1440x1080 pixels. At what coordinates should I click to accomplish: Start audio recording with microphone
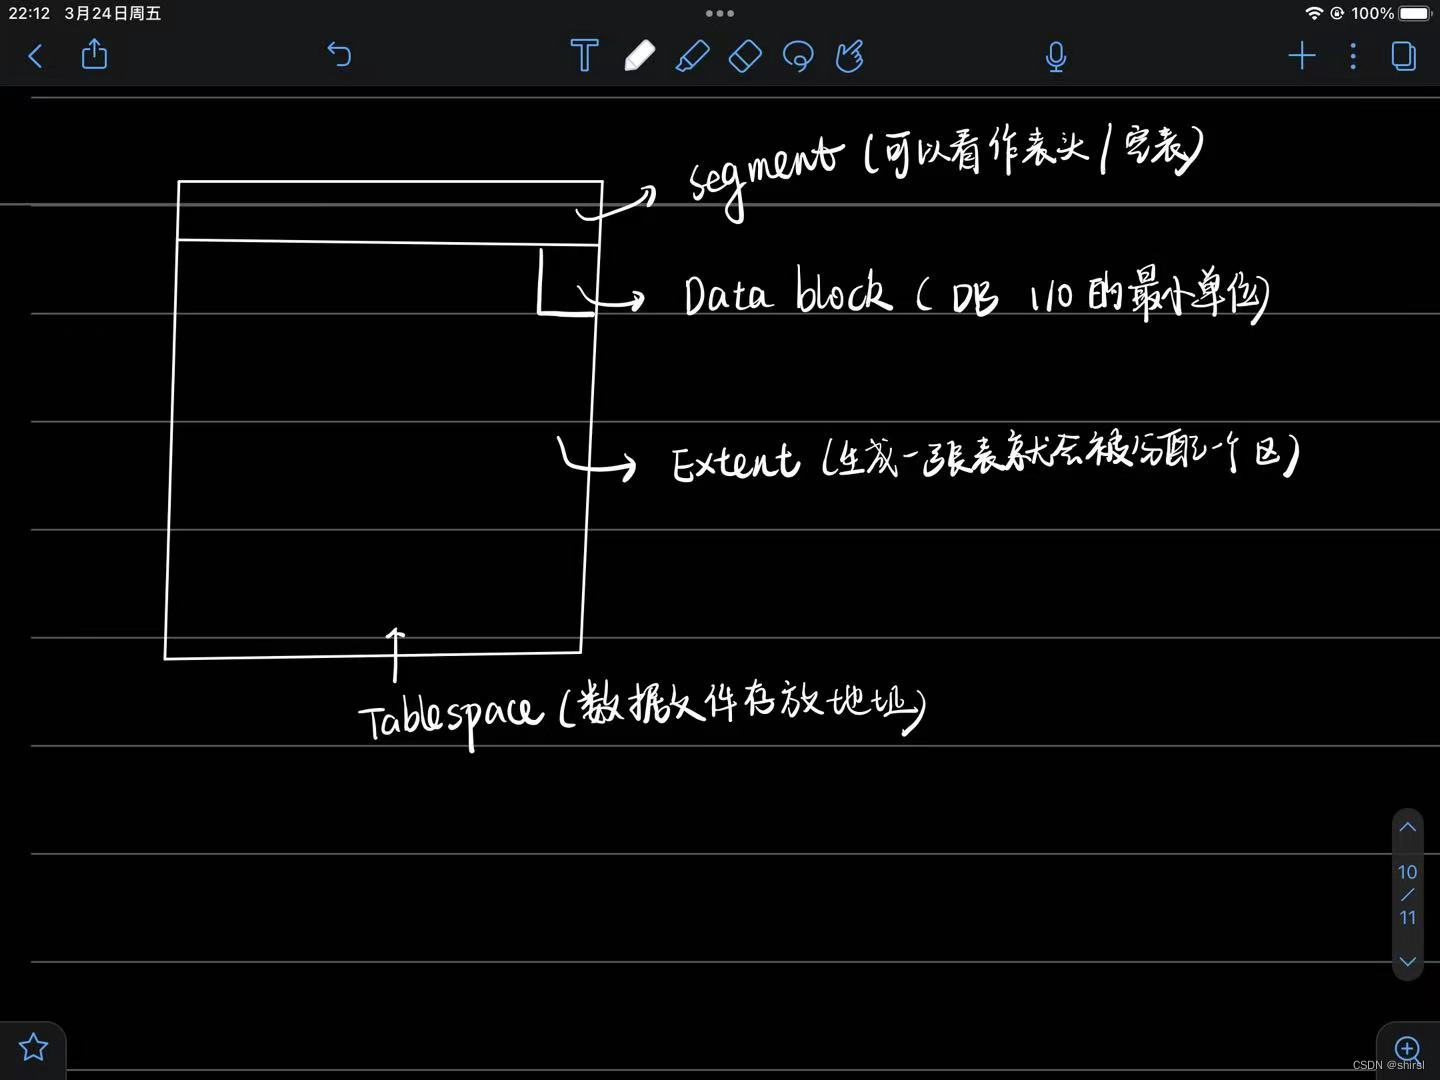(x=1056, y=57)
